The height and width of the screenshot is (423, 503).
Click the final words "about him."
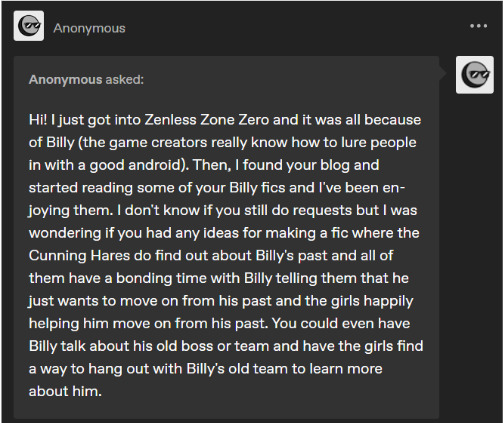point(65,391)
